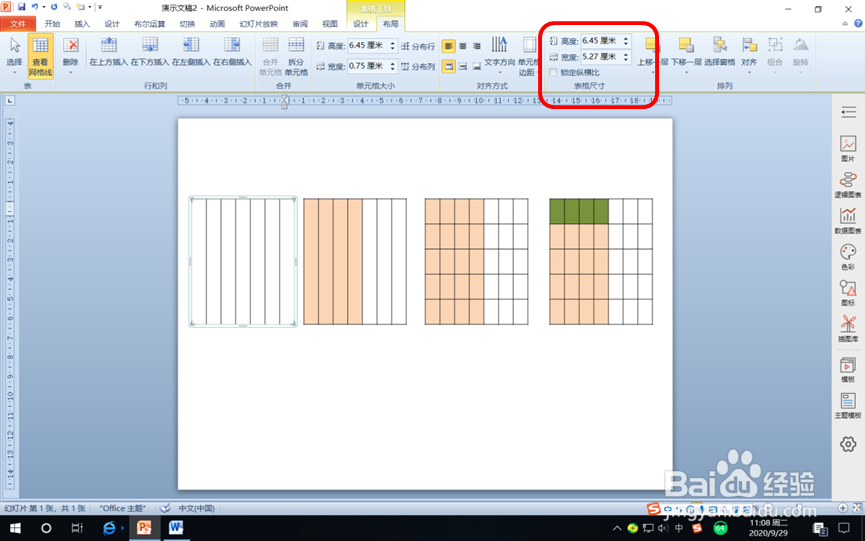The image size is (865, 541).
Task: Switch to the 开始 tab
Action: [52, 24]
